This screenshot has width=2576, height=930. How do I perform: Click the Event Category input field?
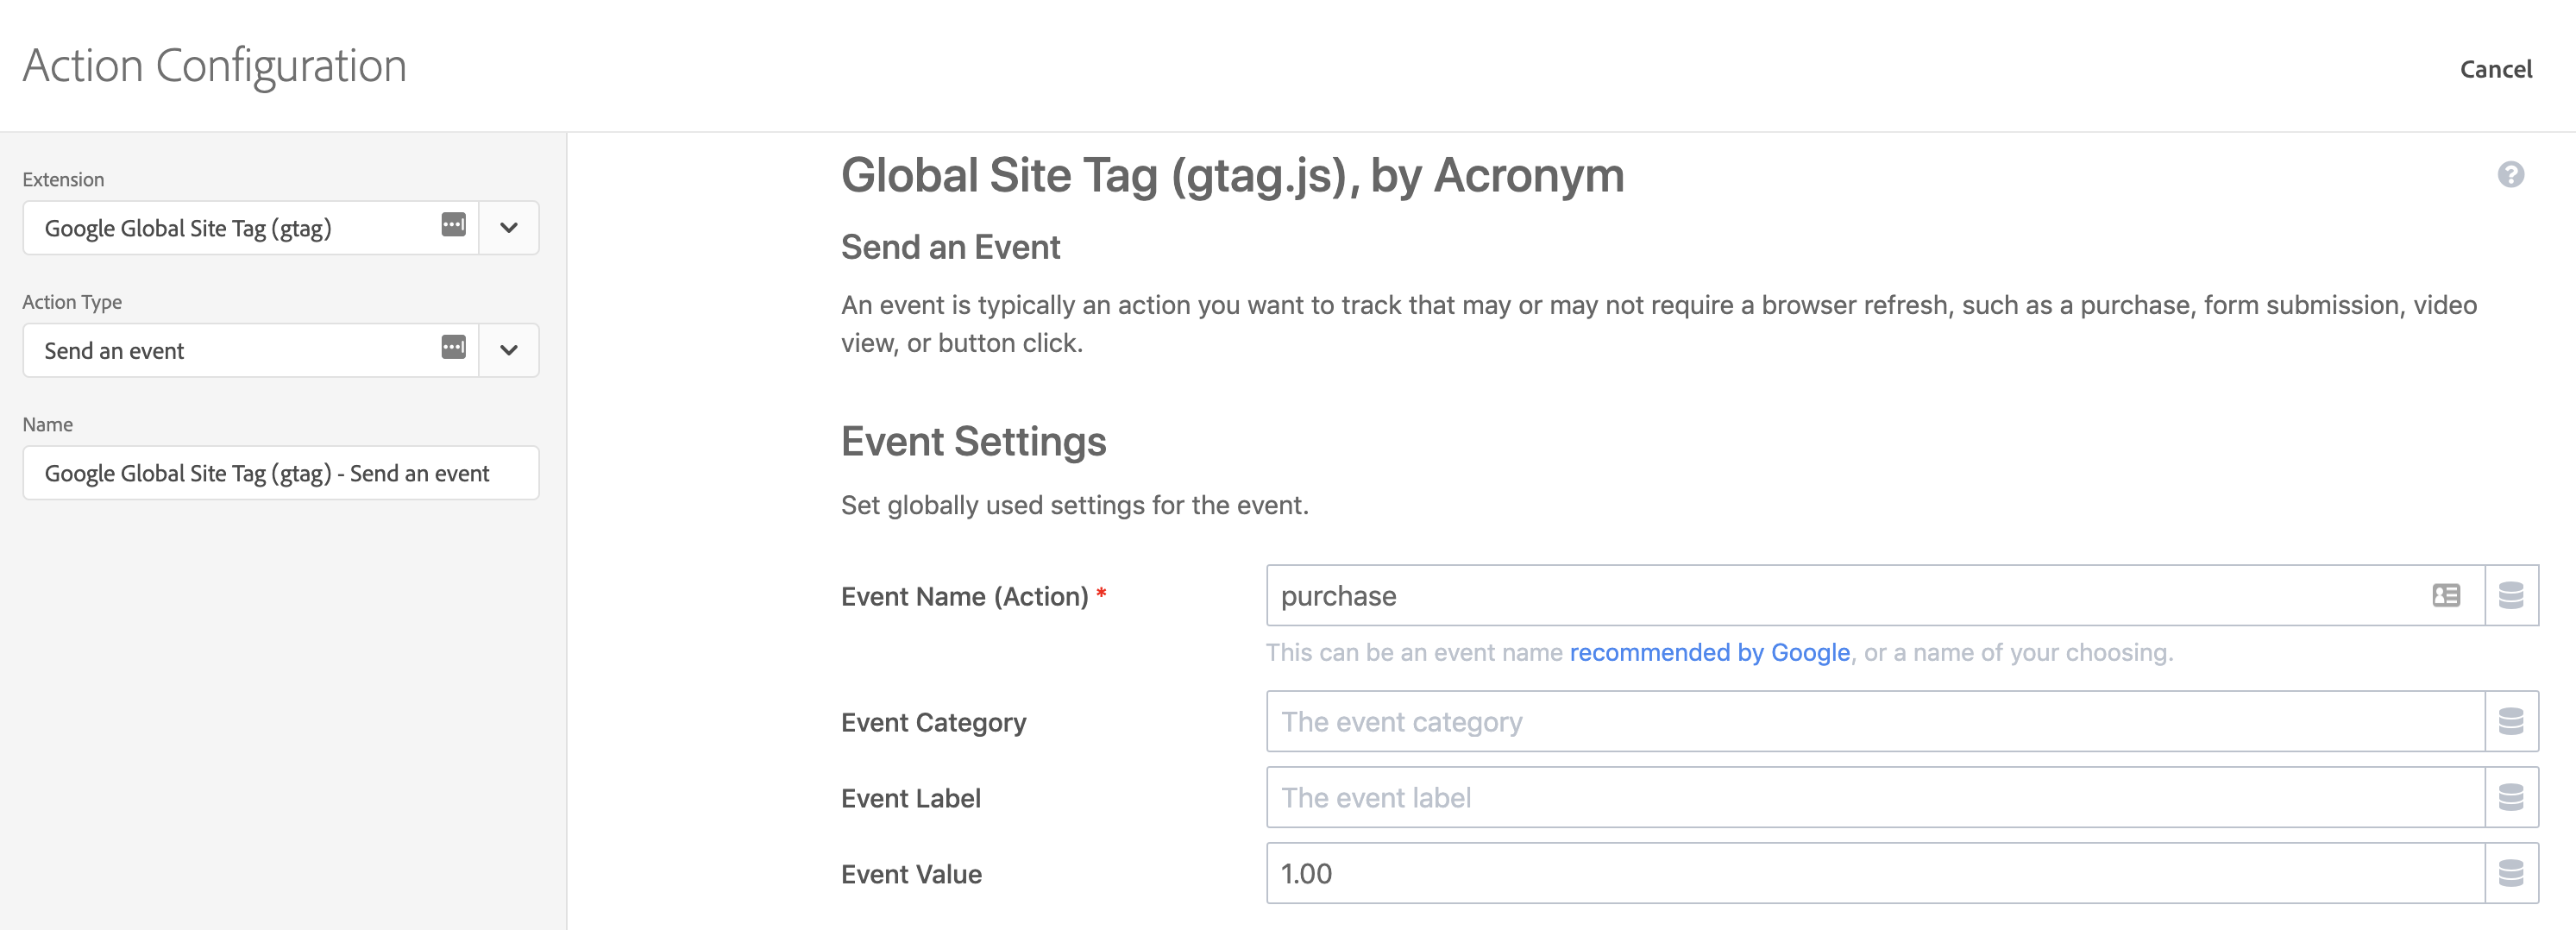[x=1875, y=722]
